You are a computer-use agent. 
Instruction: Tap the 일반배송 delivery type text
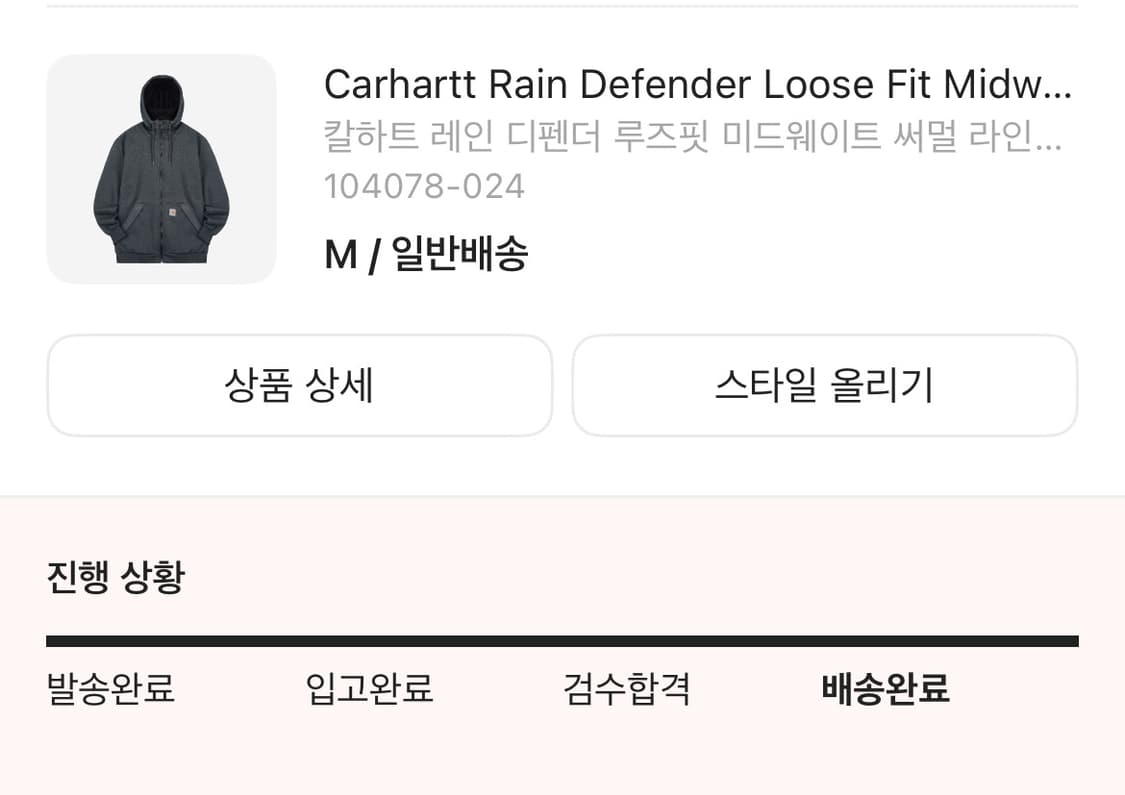pos(460,256)
